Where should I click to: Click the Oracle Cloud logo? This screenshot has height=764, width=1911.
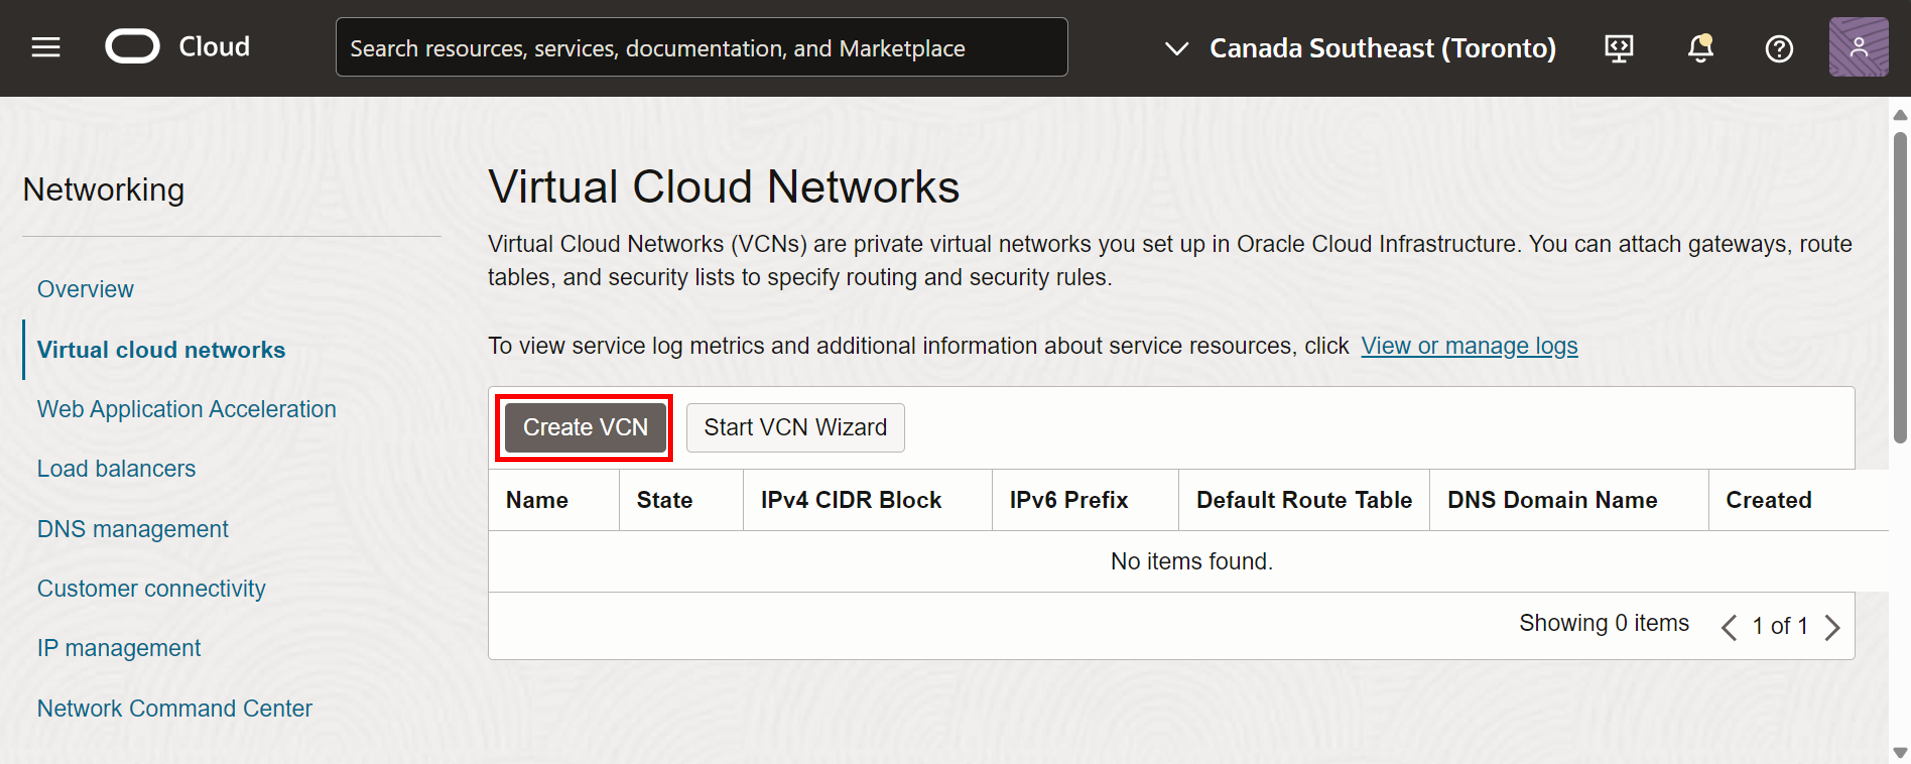(132, 47)
